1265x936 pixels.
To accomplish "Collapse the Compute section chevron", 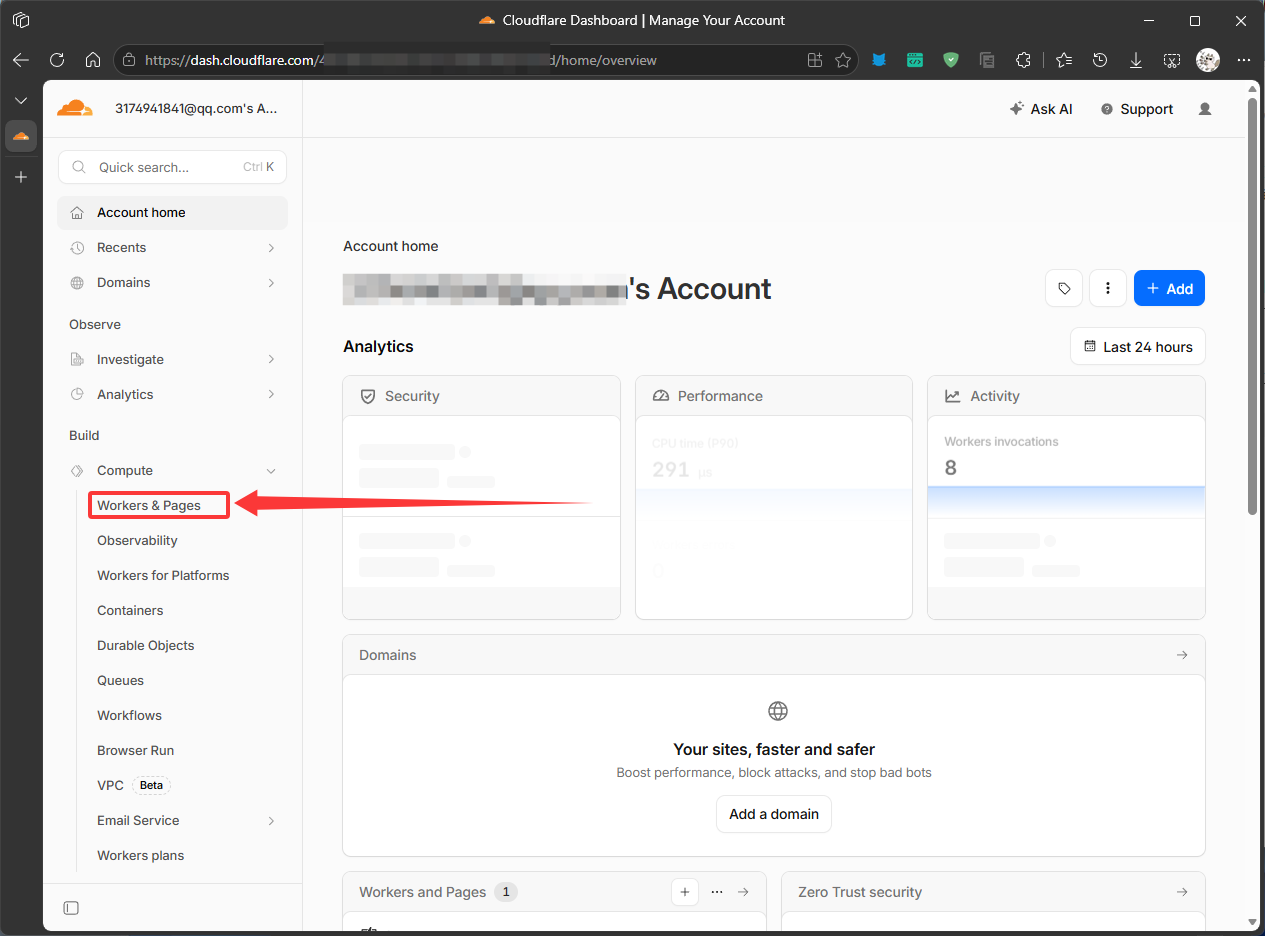I will [271, 471].
